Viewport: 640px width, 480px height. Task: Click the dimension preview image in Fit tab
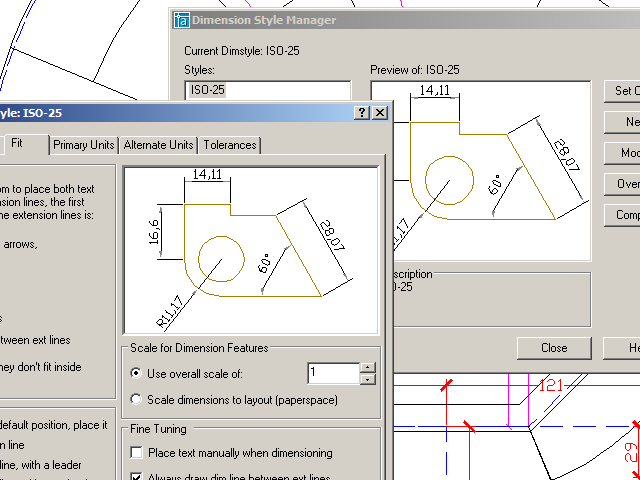(251, 250)
